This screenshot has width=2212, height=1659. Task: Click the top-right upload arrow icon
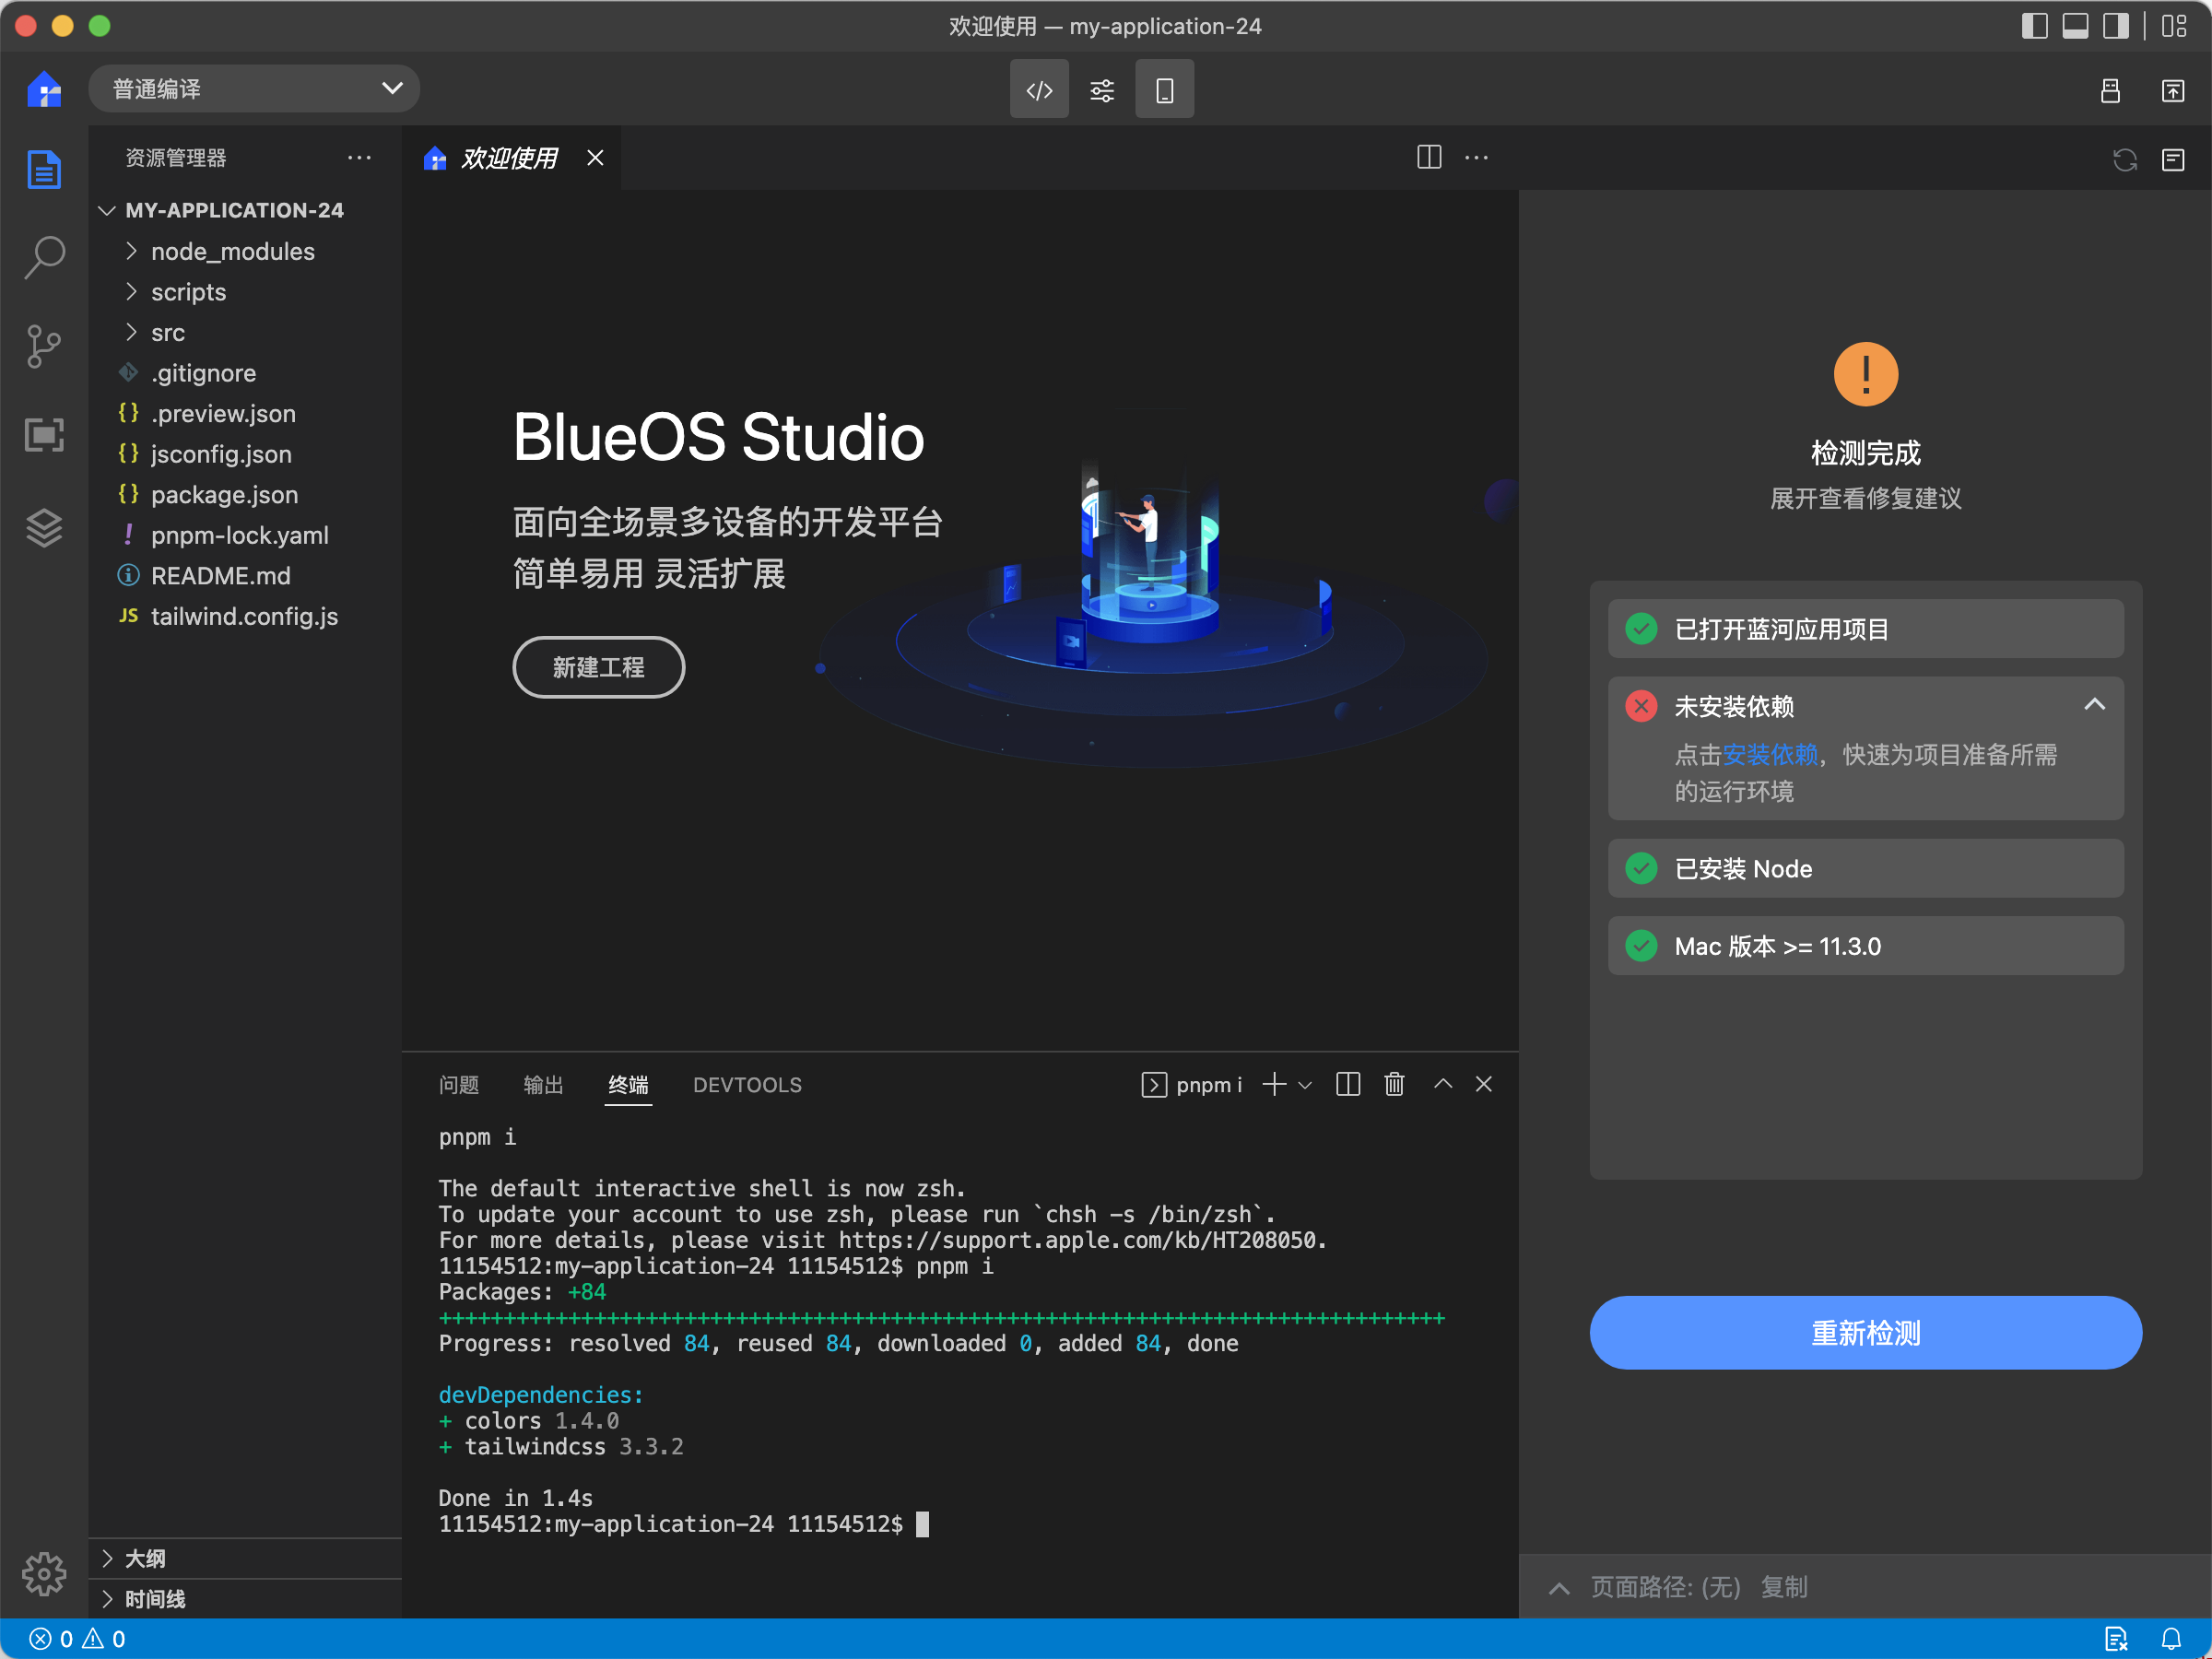tap(2172, 90)
